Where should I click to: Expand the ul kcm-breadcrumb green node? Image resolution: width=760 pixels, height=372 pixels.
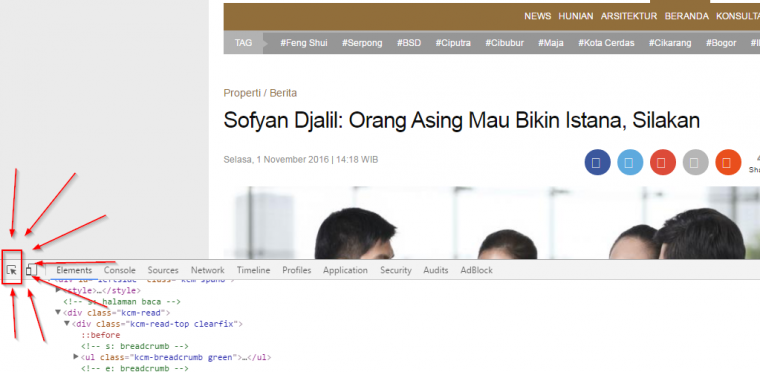76,357
